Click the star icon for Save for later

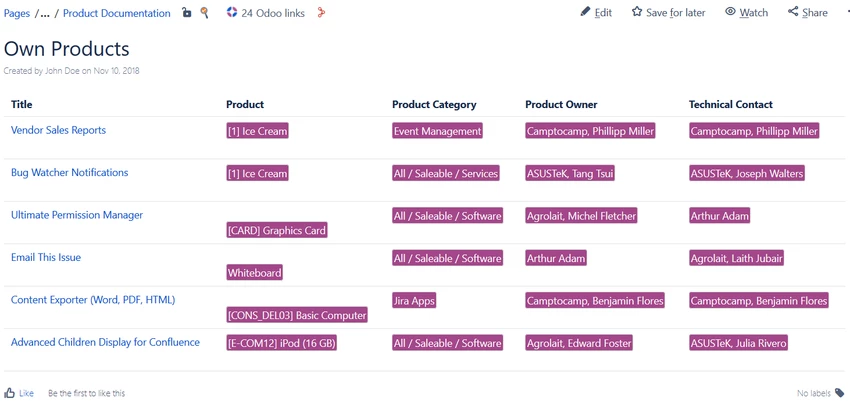pos(636,12)
